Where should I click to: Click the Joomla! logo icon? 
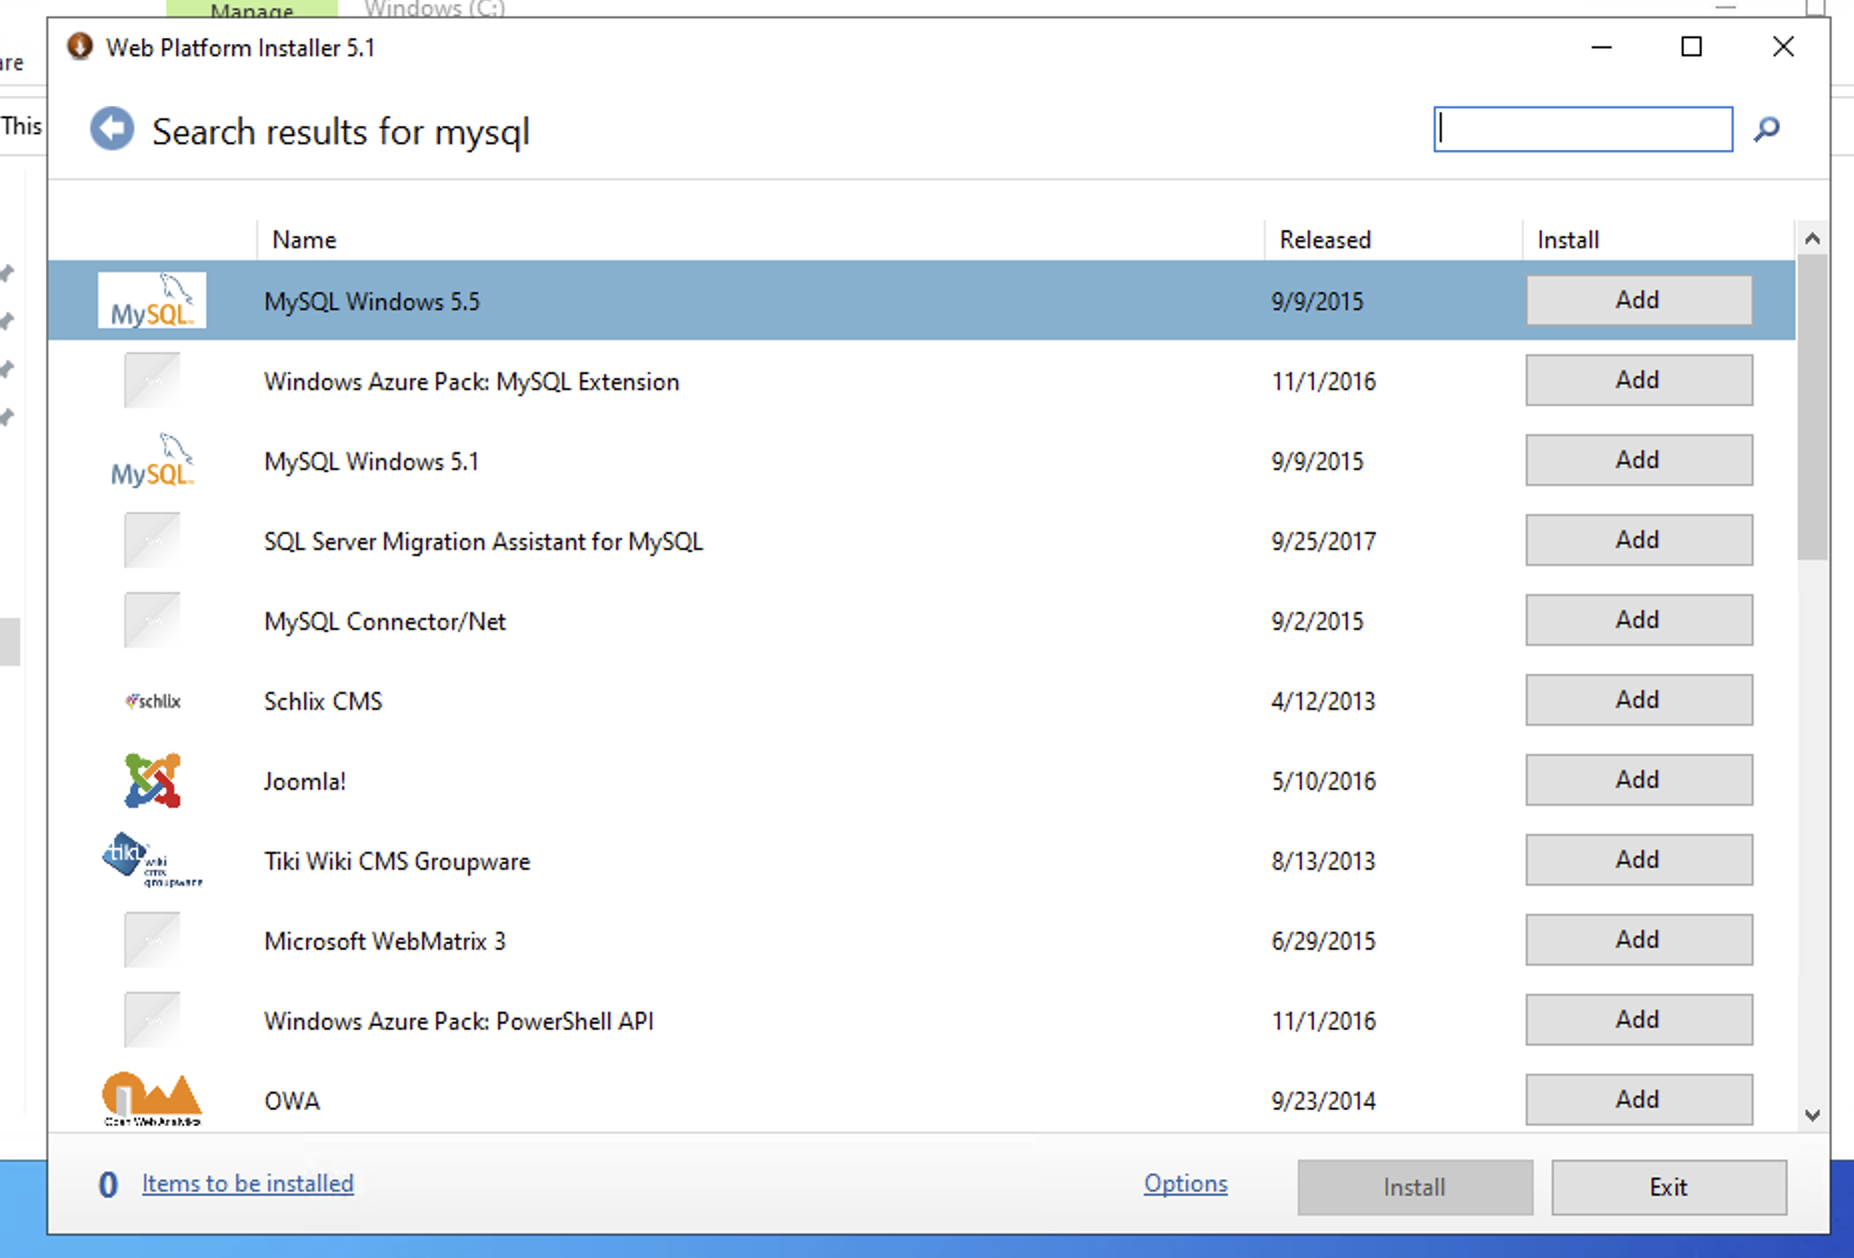coord(152,780)
